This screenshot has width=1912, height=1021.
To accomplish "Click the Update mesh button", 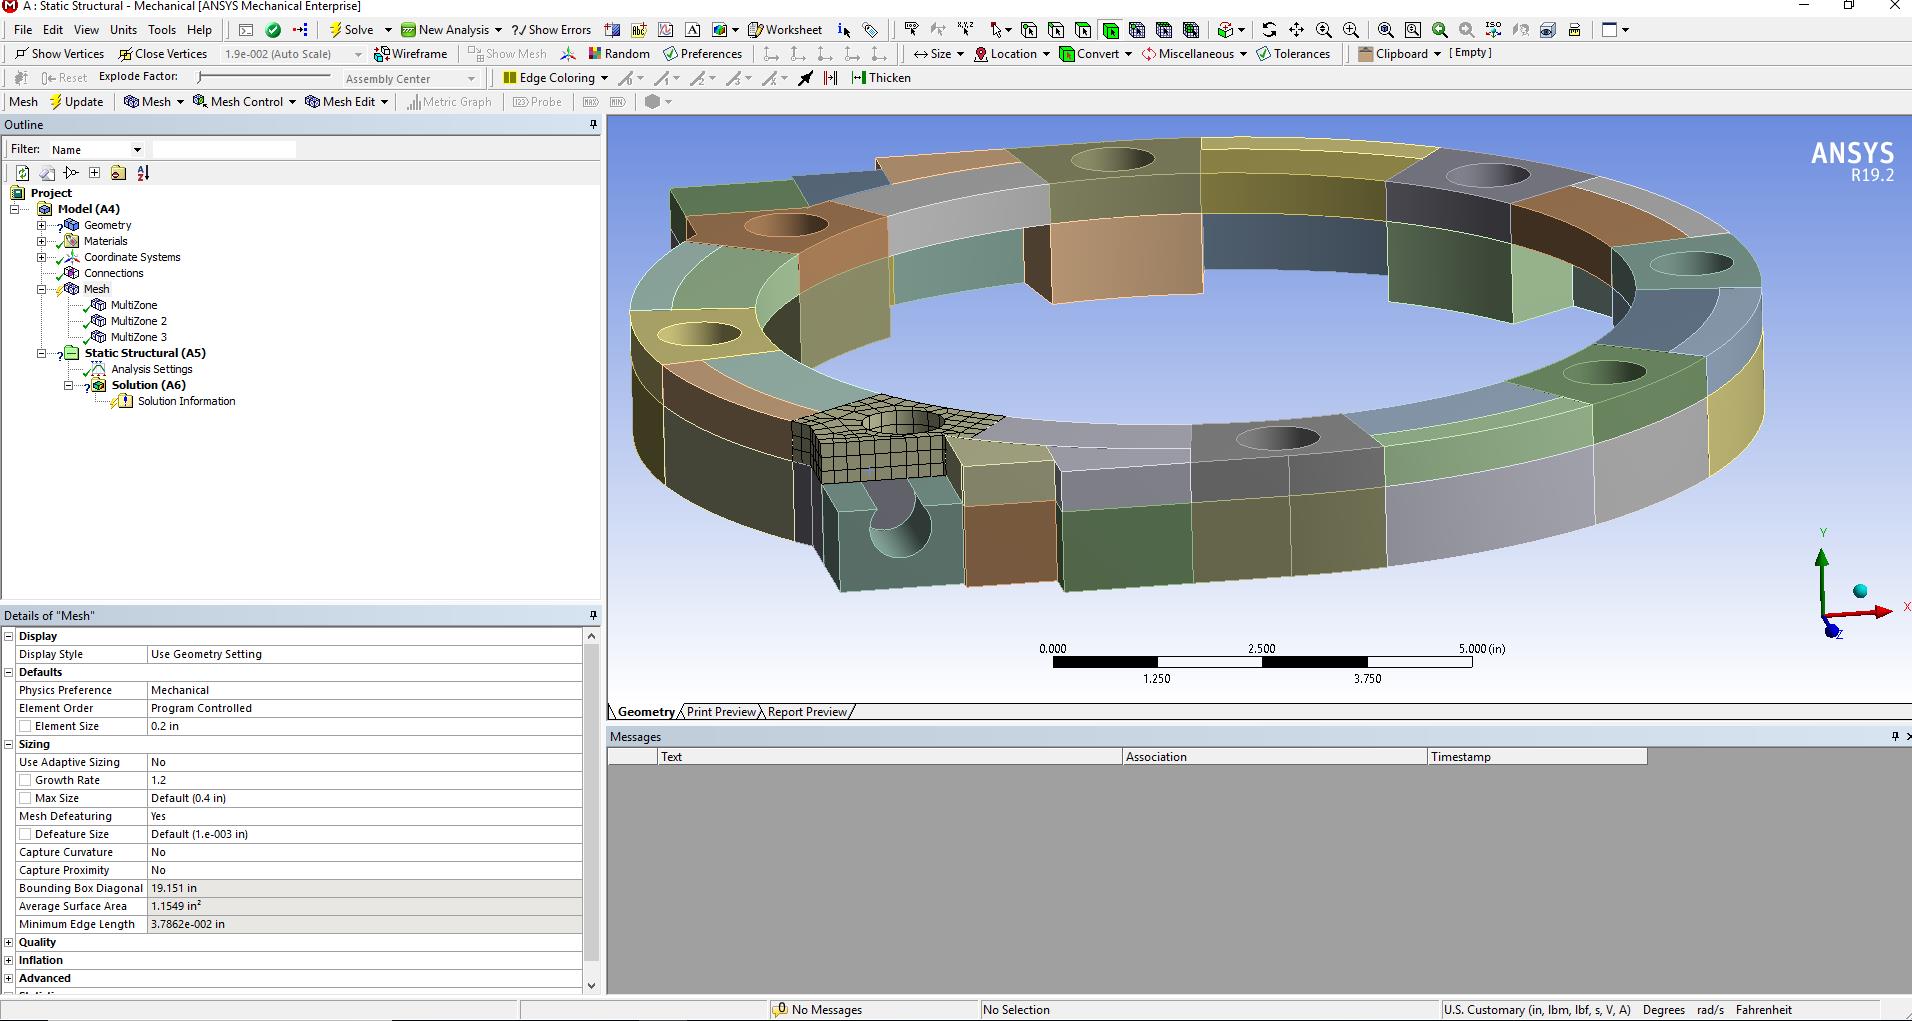I will [76, 102].
